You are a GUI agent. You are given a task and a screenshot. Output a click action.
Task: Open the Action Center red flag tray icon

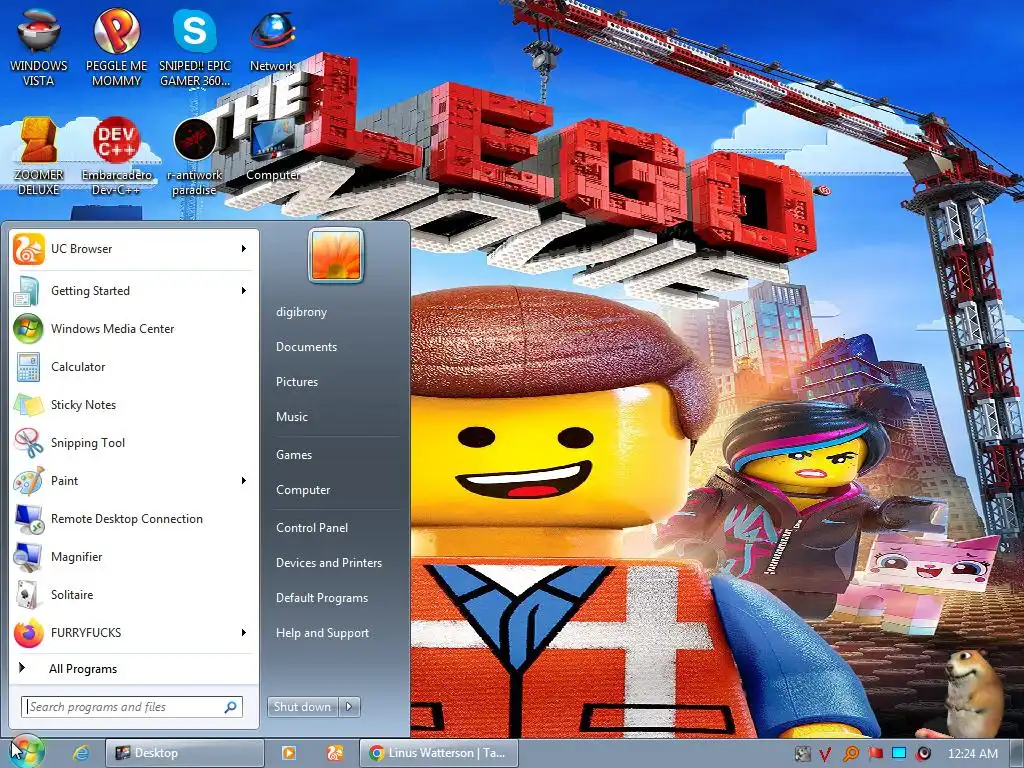(875, 754)
